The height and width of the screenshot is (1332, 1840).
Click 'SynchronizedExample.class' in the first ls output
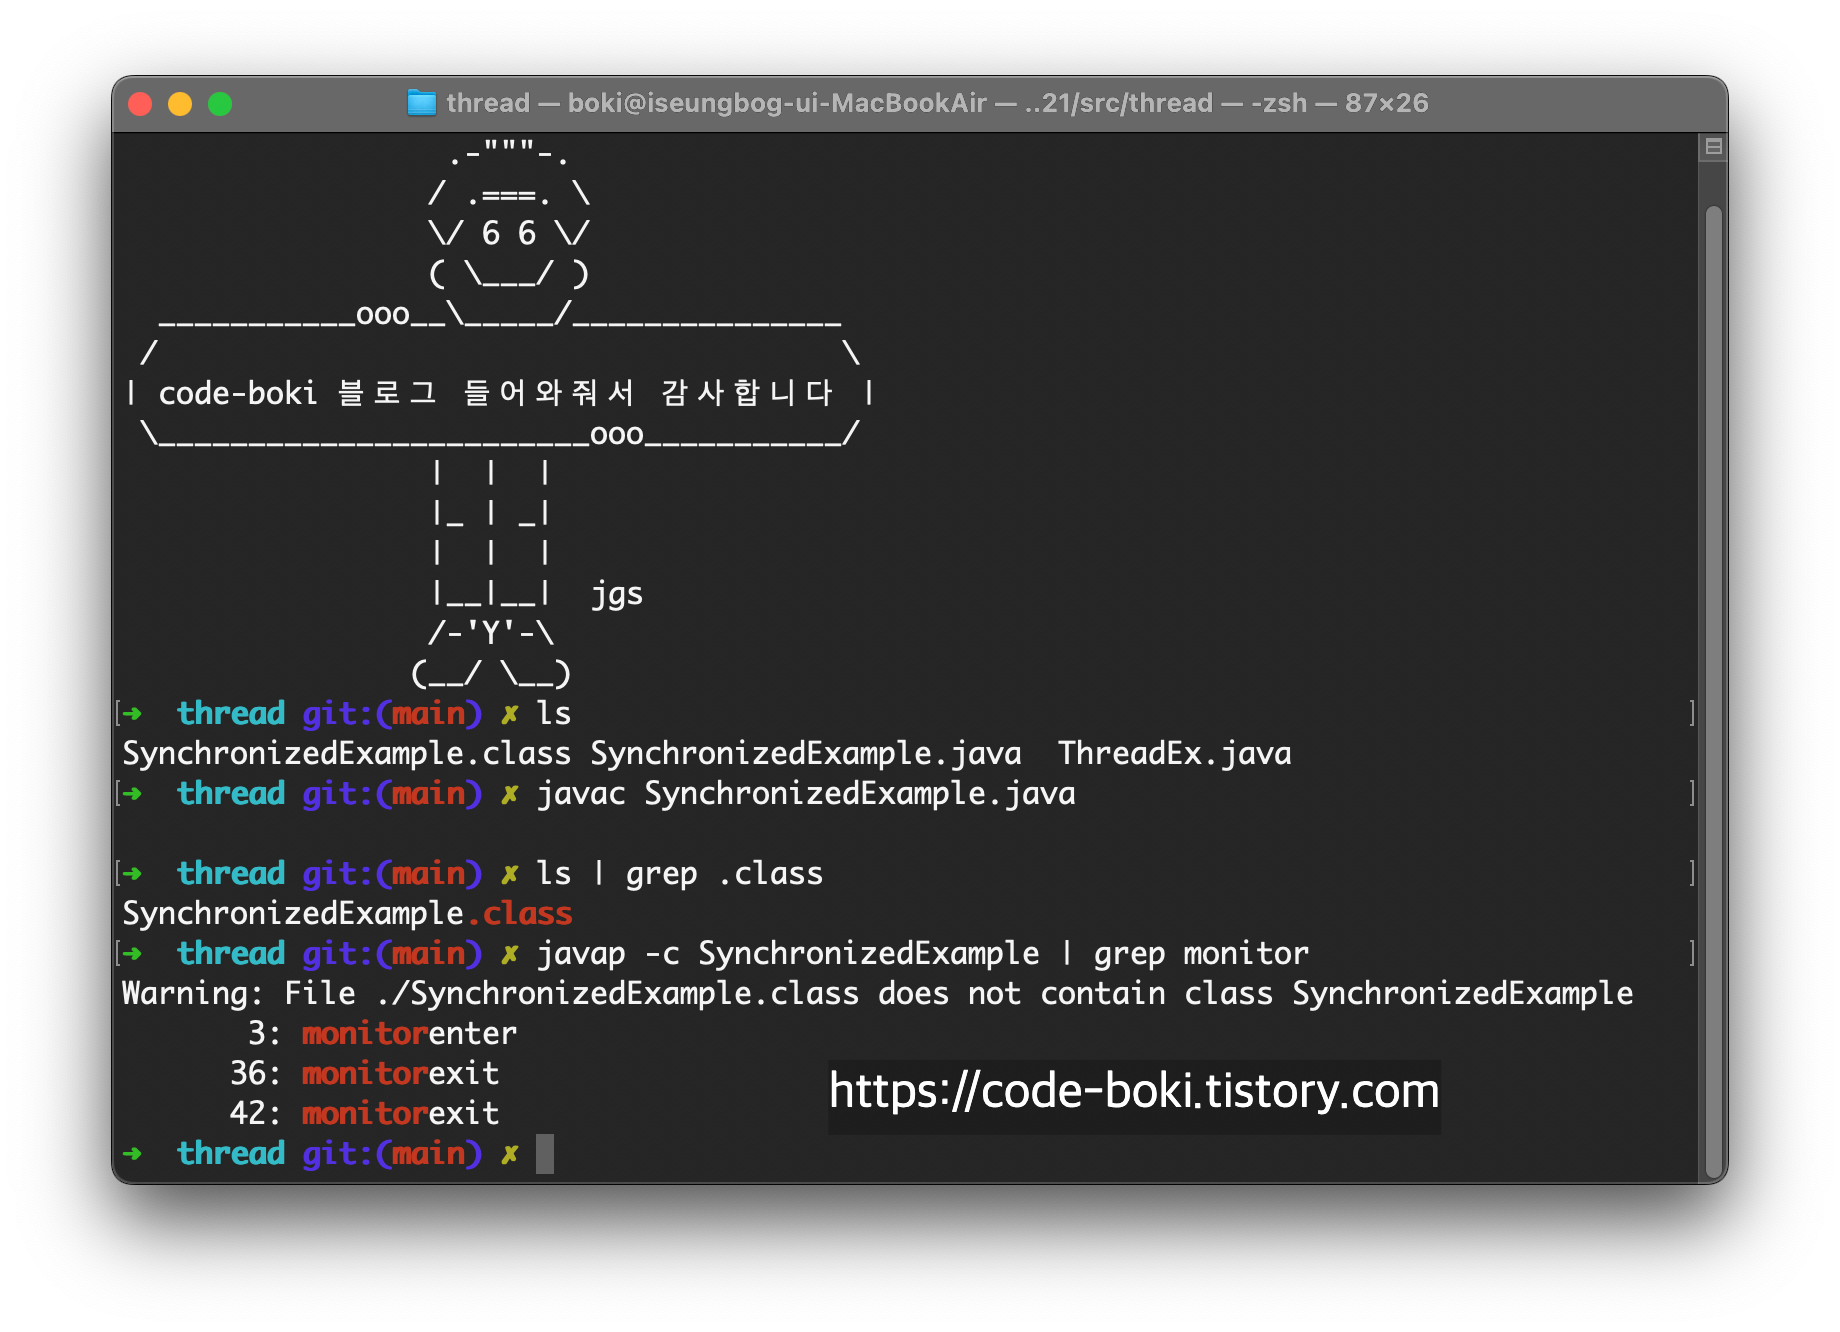346,753
